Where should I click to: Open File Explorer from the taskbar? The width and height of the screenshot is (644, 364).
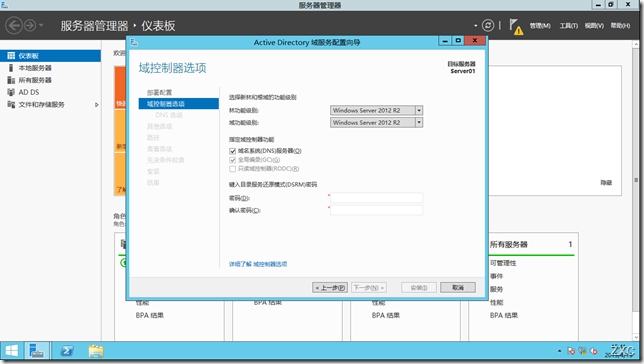tap(96, 351)
